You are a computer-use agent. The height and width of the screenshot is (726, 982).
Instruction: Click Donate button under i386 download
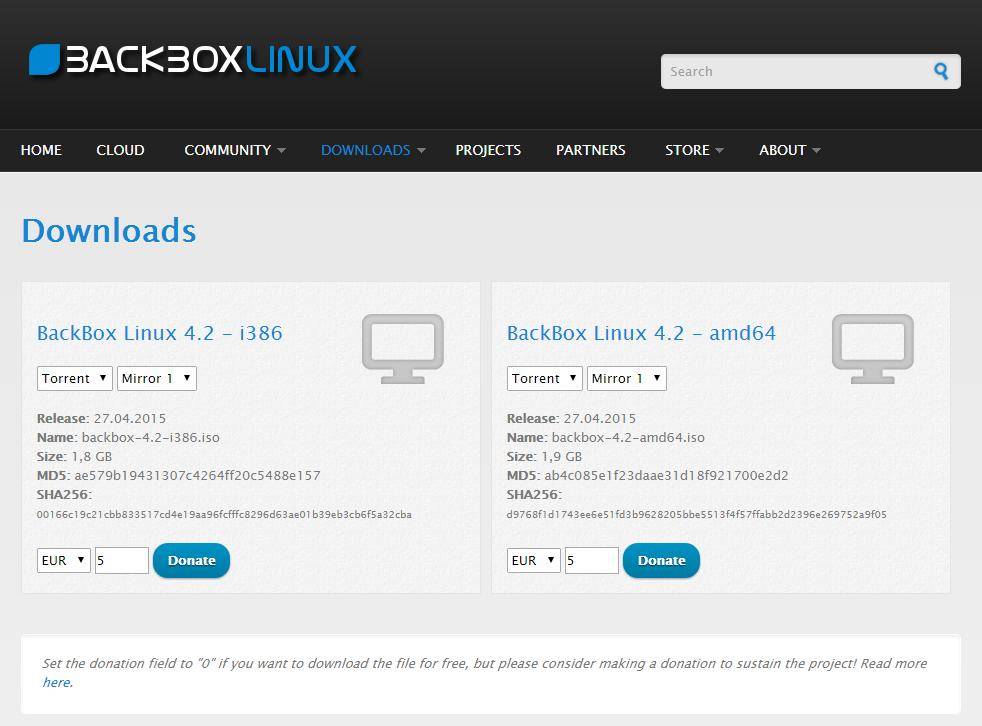pos(192,561)
